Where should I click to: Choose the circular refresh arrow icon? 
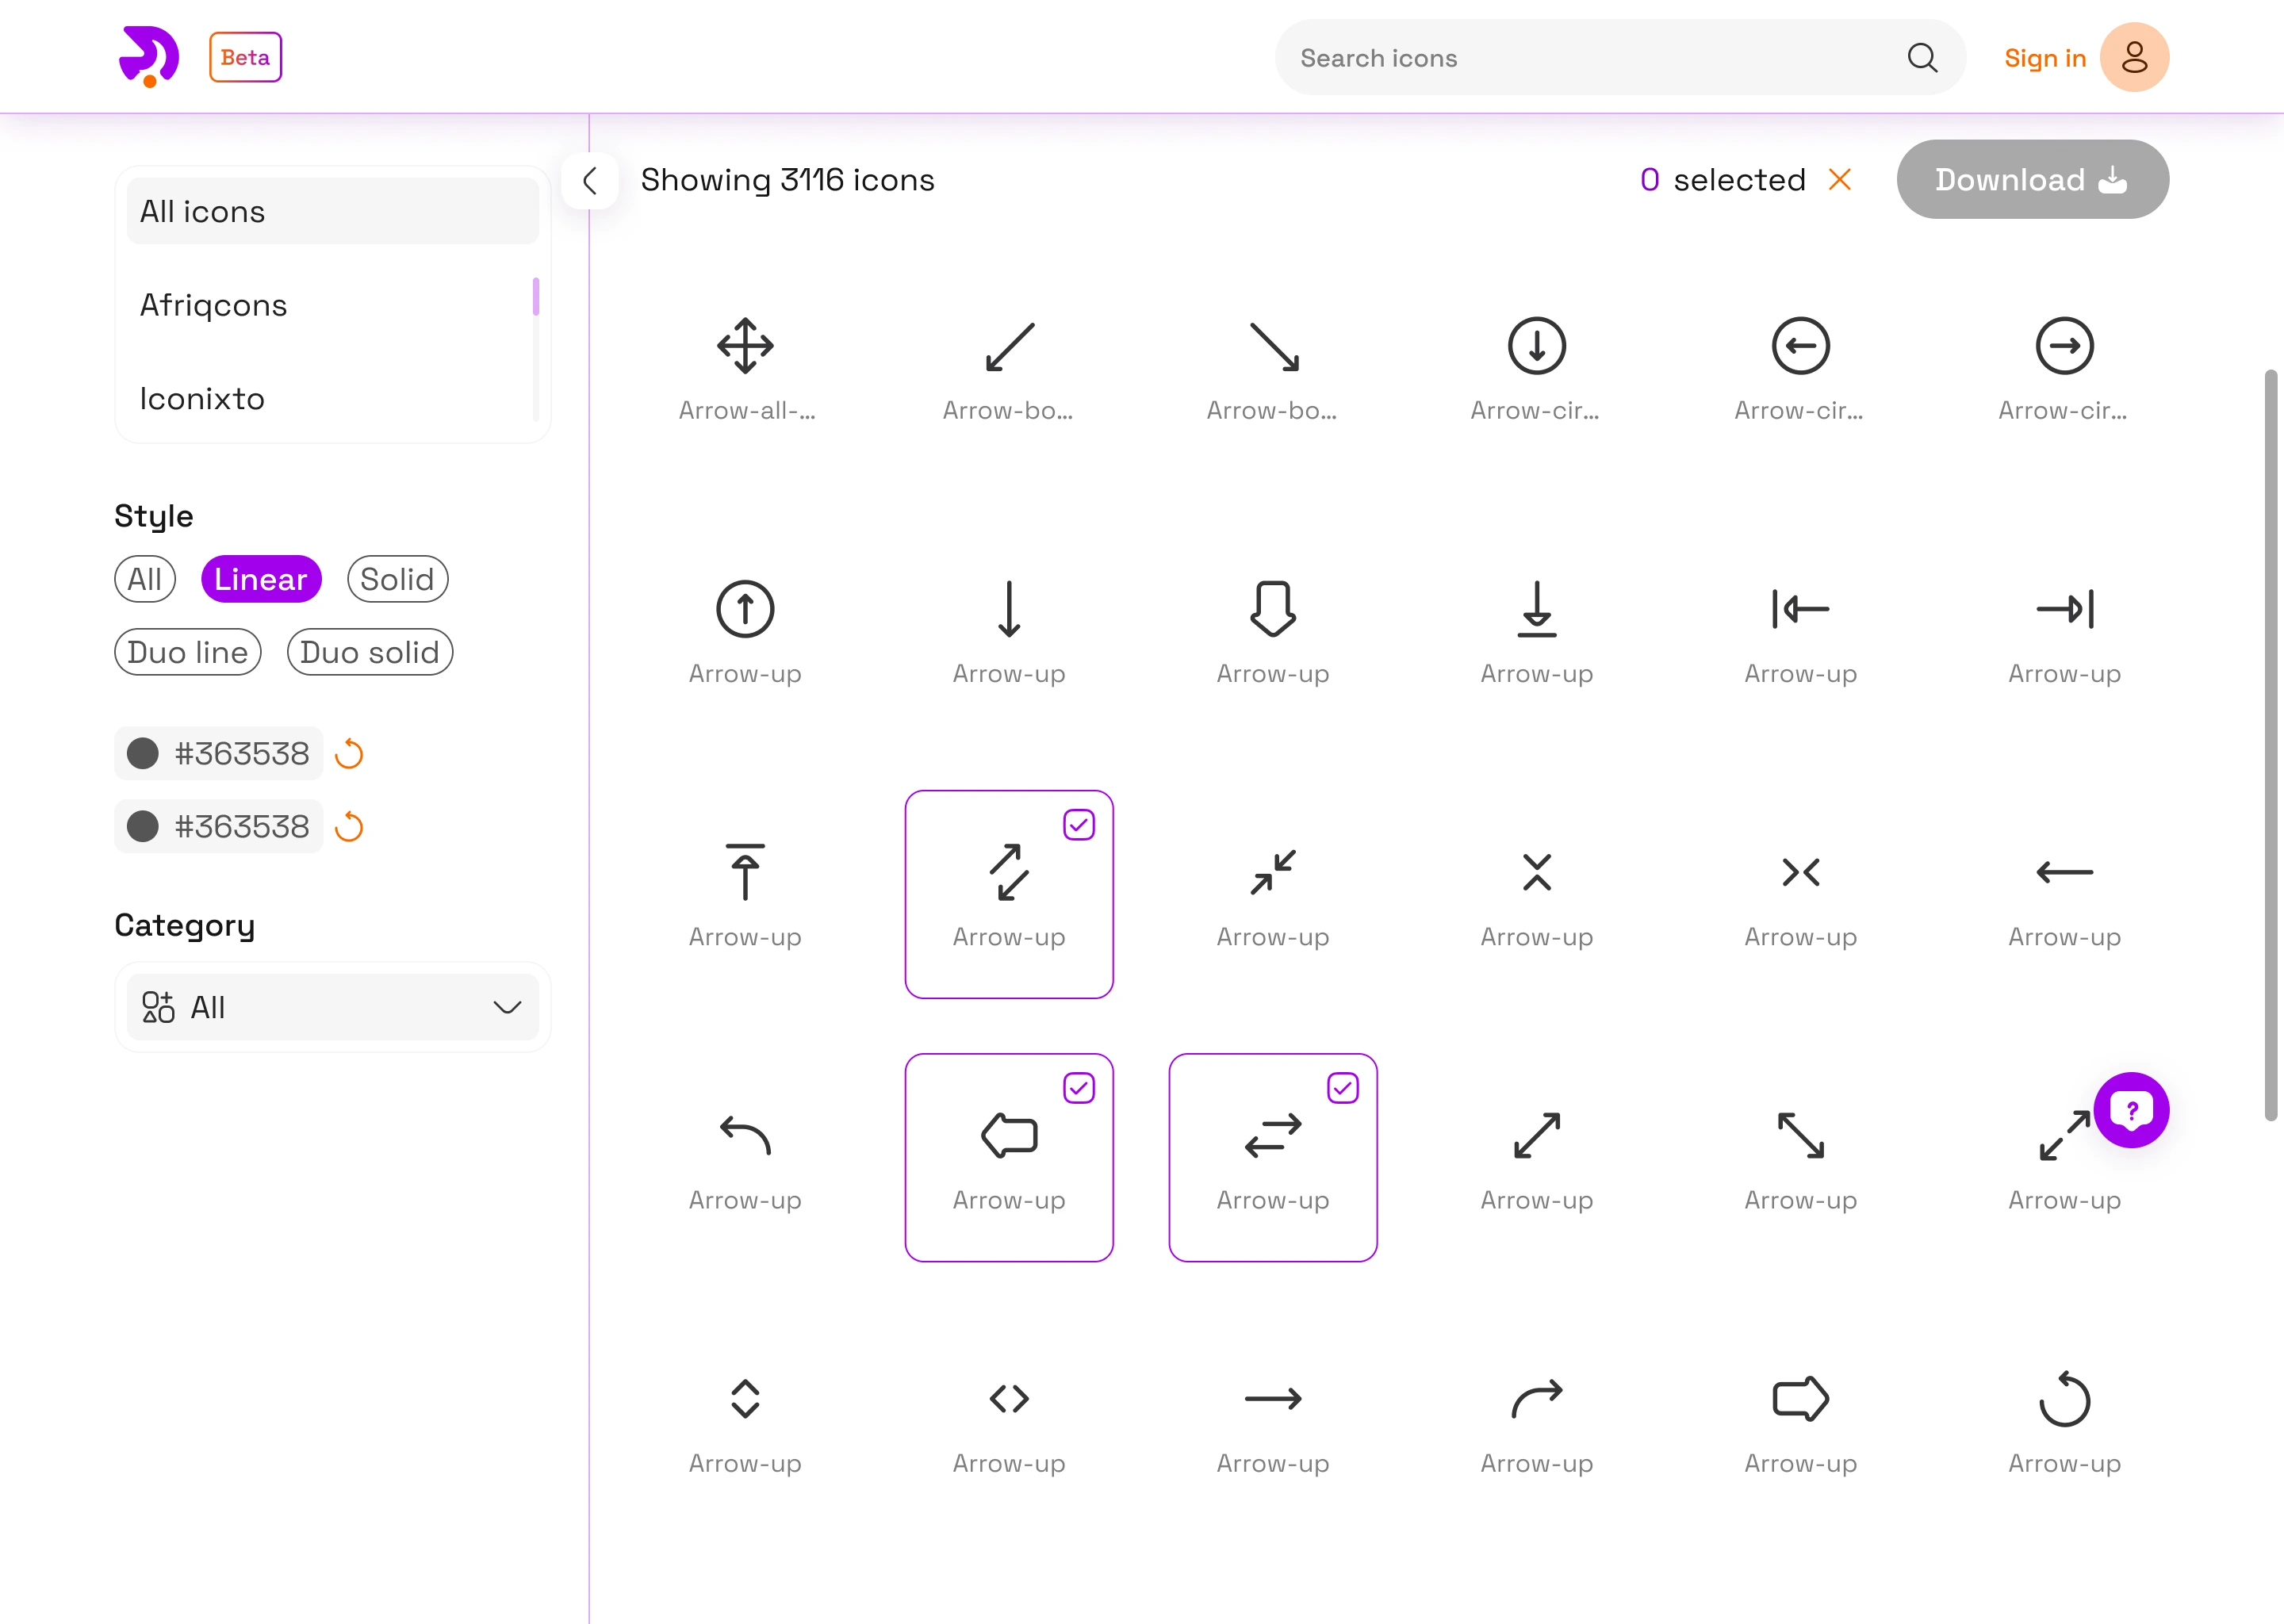click(2064, 1399)
